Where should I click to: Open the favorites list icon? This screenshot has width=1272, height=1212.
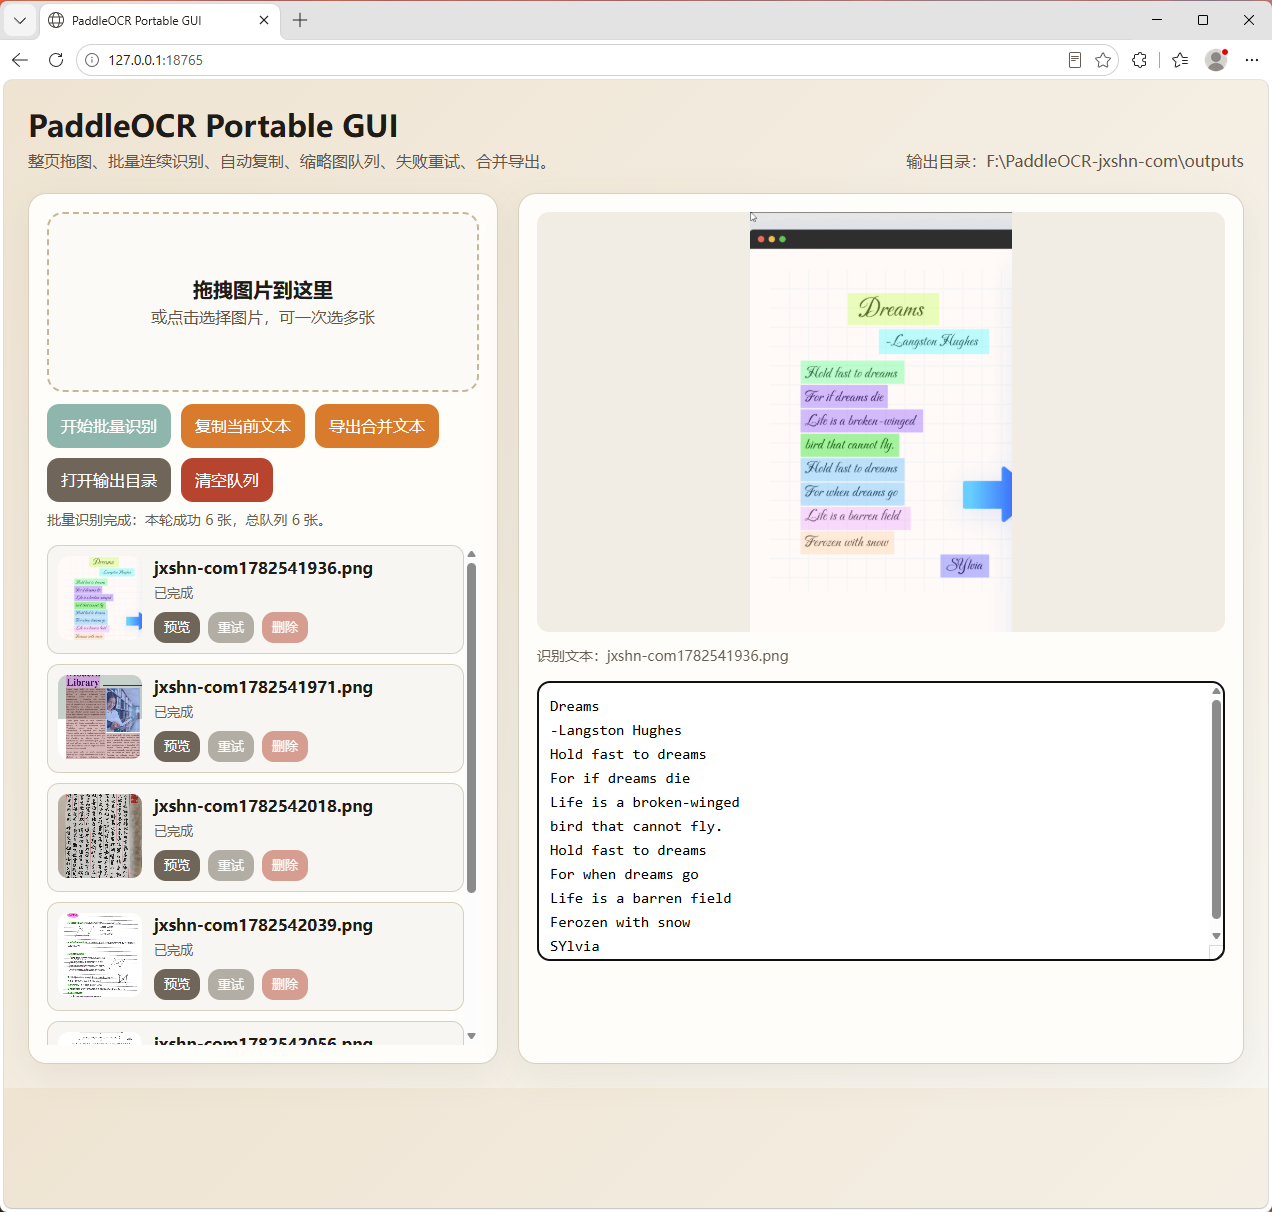click(x=1180, y=60)
